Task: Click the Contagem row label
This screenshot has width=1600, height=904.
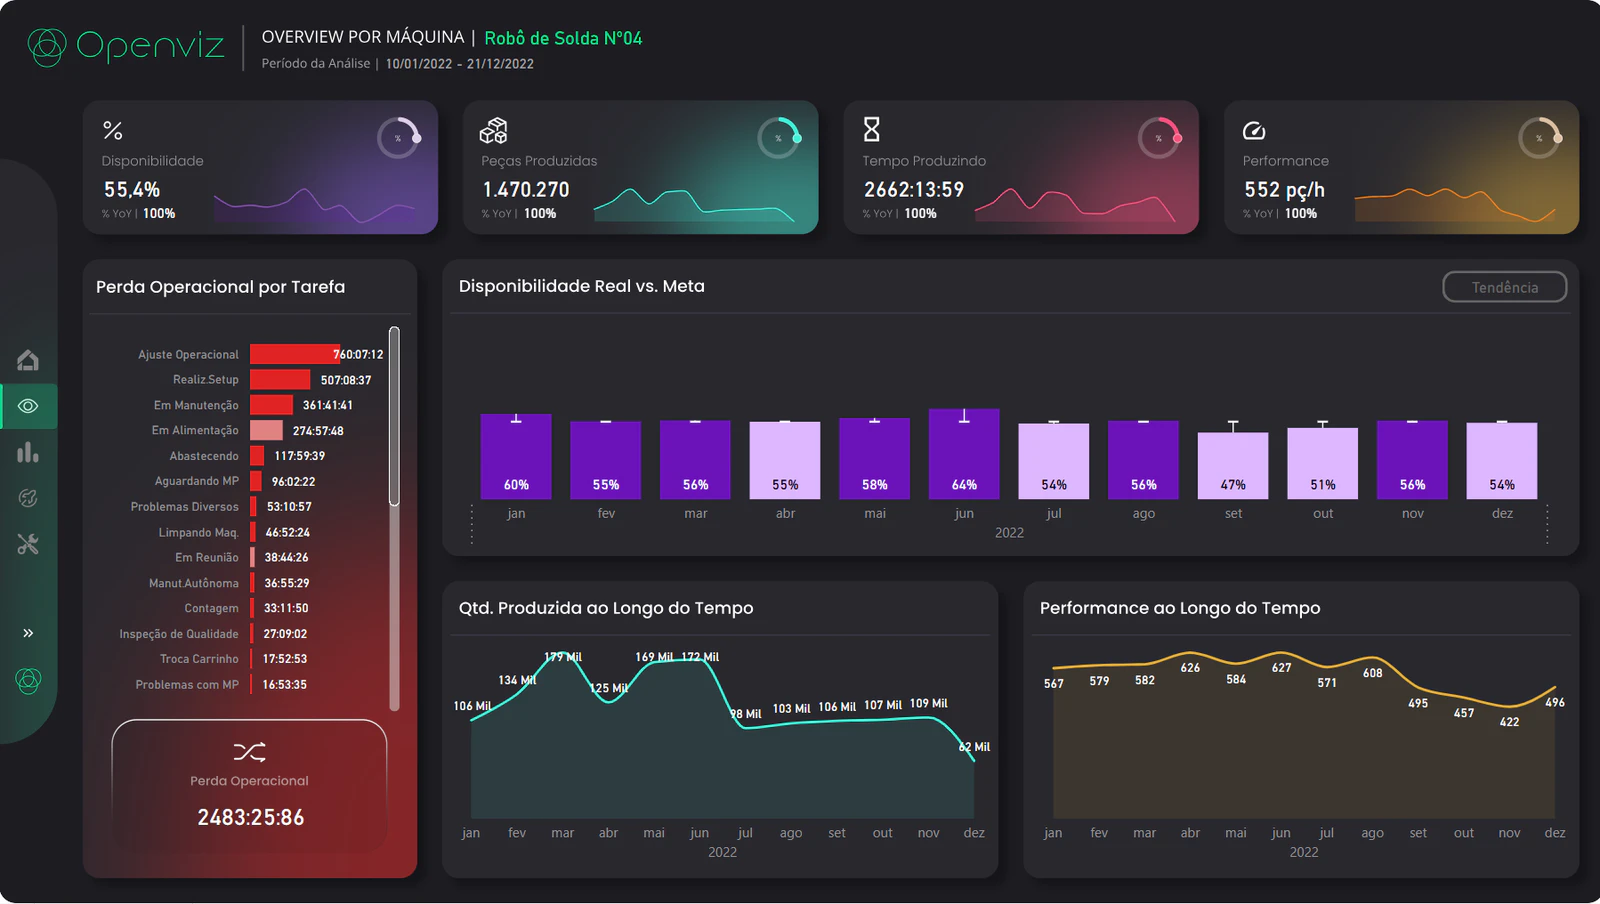Action: click(x=212, y=608)
